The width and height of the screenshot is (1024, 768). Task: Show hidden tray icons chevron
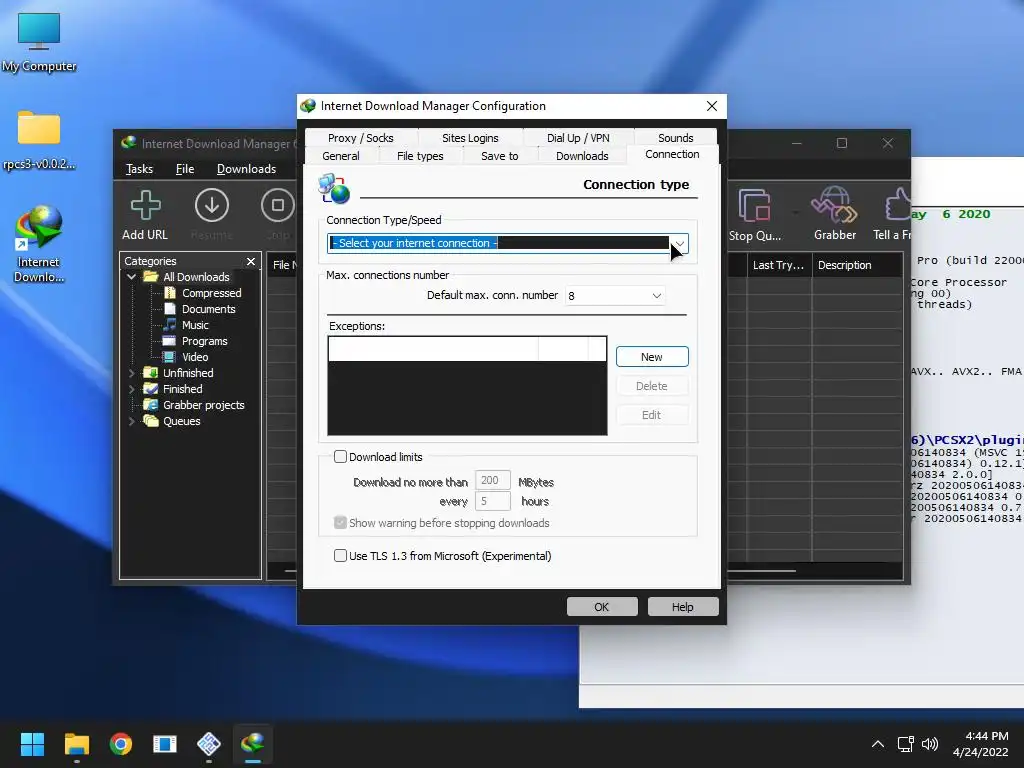click(878, 744)
